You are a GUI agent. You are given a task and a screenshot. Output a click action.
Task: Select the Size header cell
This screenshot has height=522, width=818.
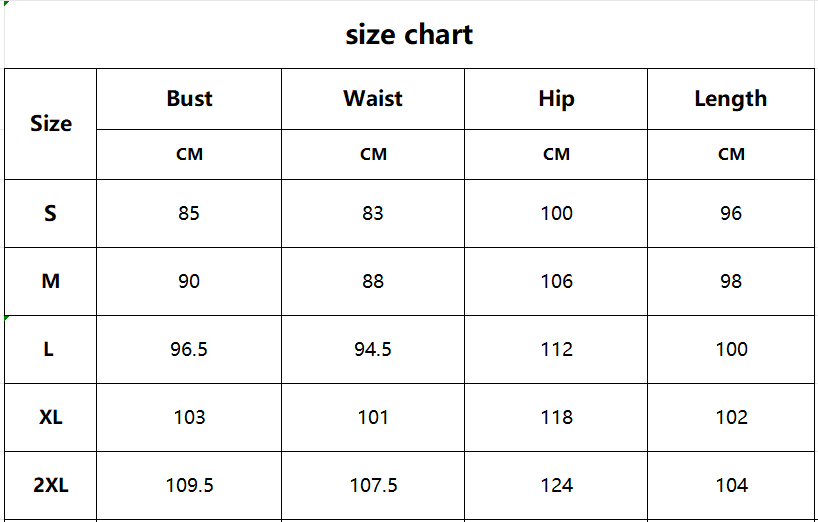[51, 124]
